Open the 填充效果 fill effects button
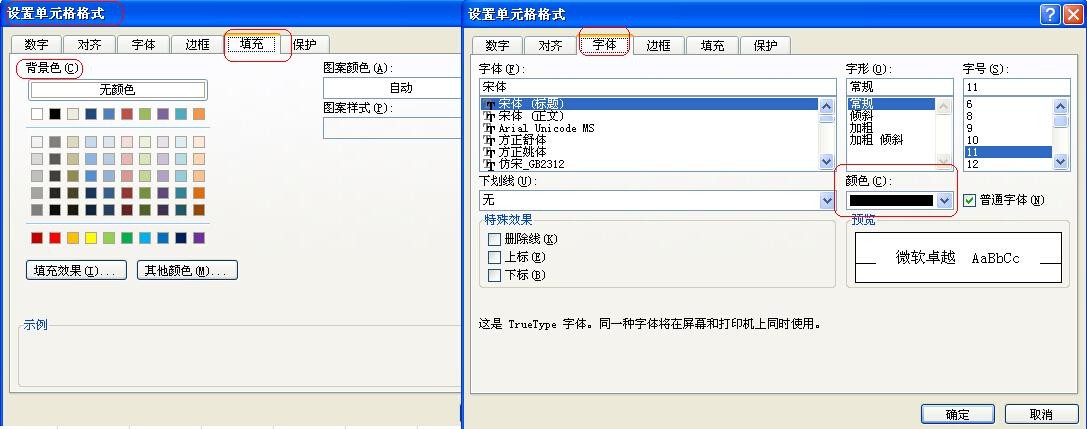The width and height of the screenshot is (1087, 429). click(76, 270)
